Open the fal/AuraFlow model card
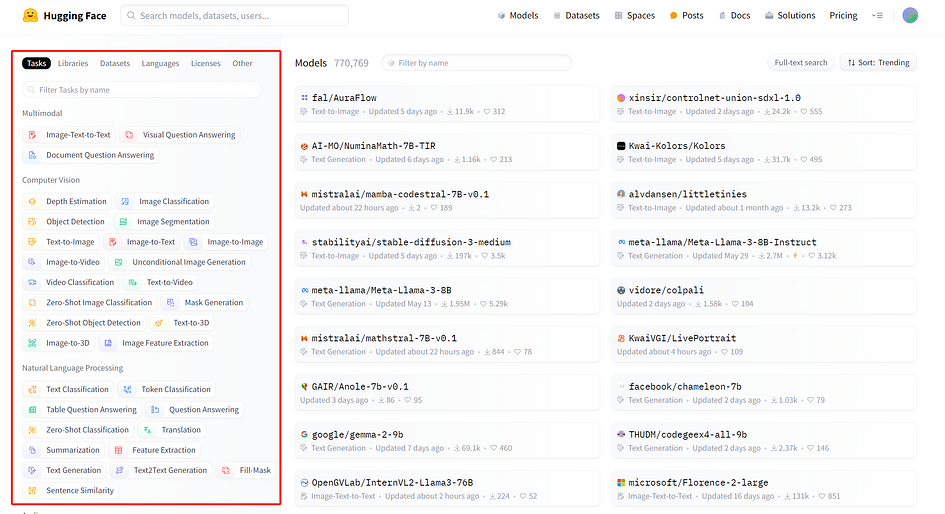 447,104
